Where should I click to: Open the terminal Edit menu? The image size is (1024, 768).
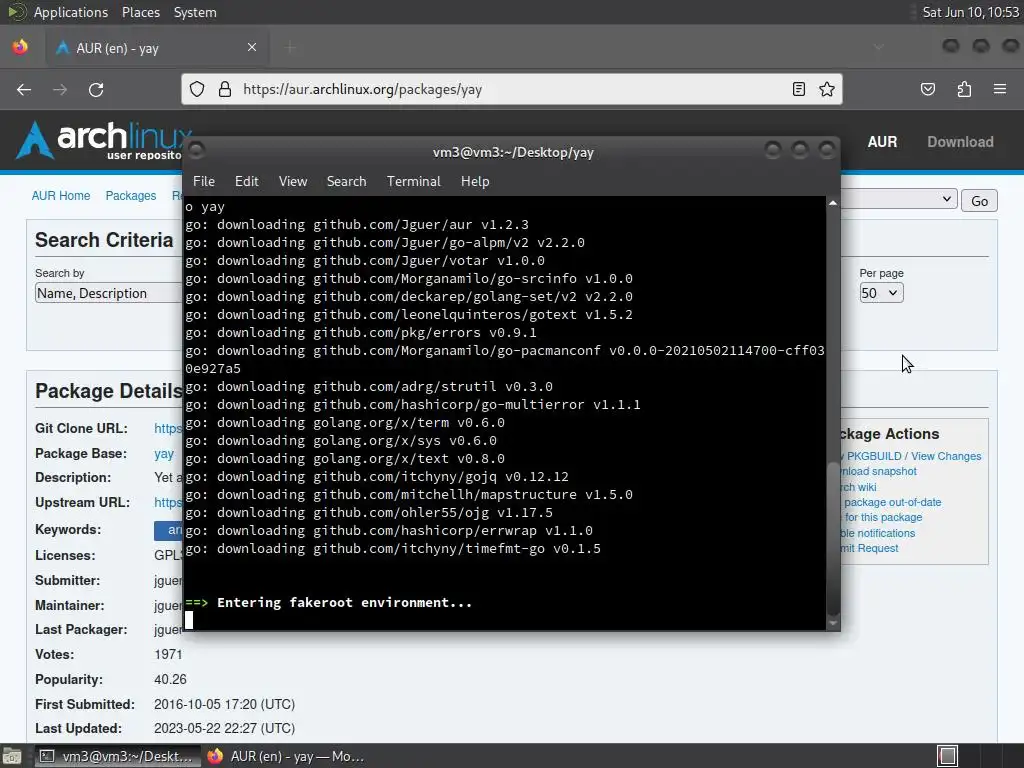click(246, 182)
